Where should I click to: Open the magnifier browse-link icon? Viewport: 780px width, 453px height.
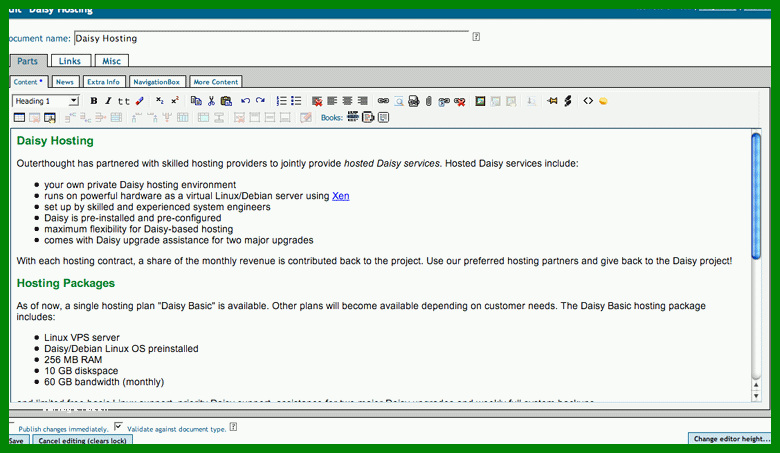(399, 101)
